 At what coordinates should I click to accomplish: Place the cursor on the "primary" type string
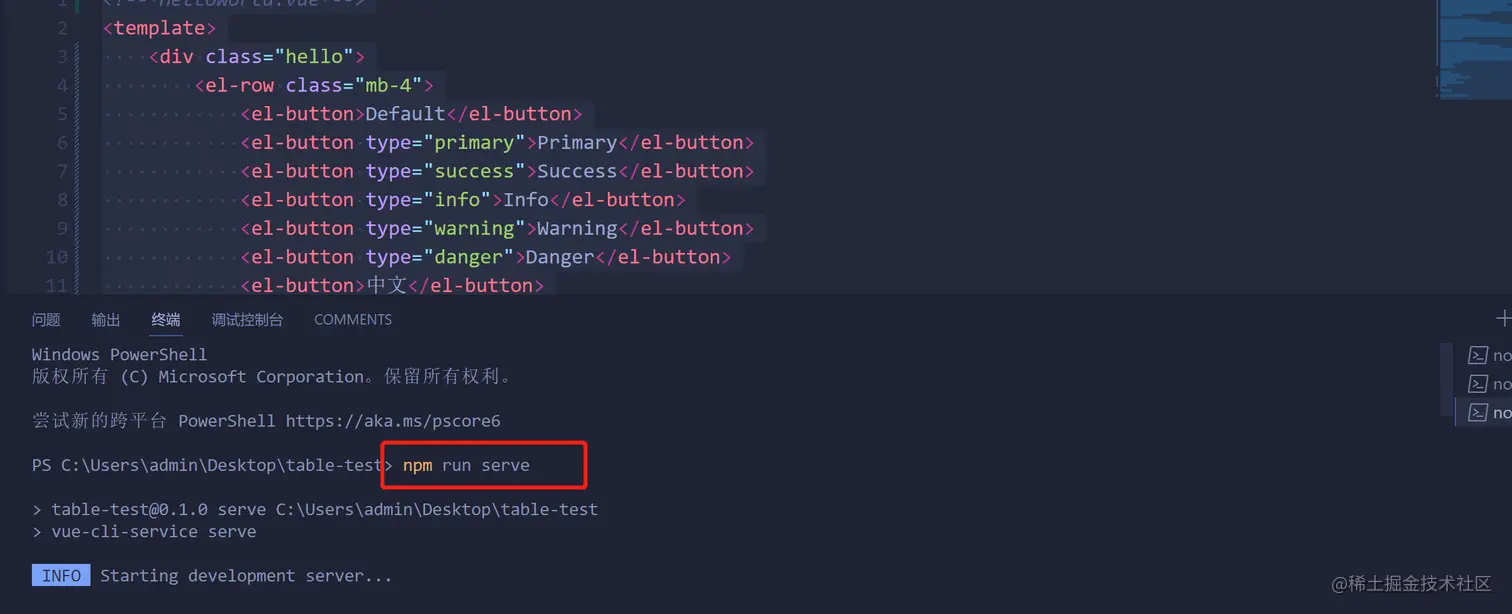coord(474,143)
